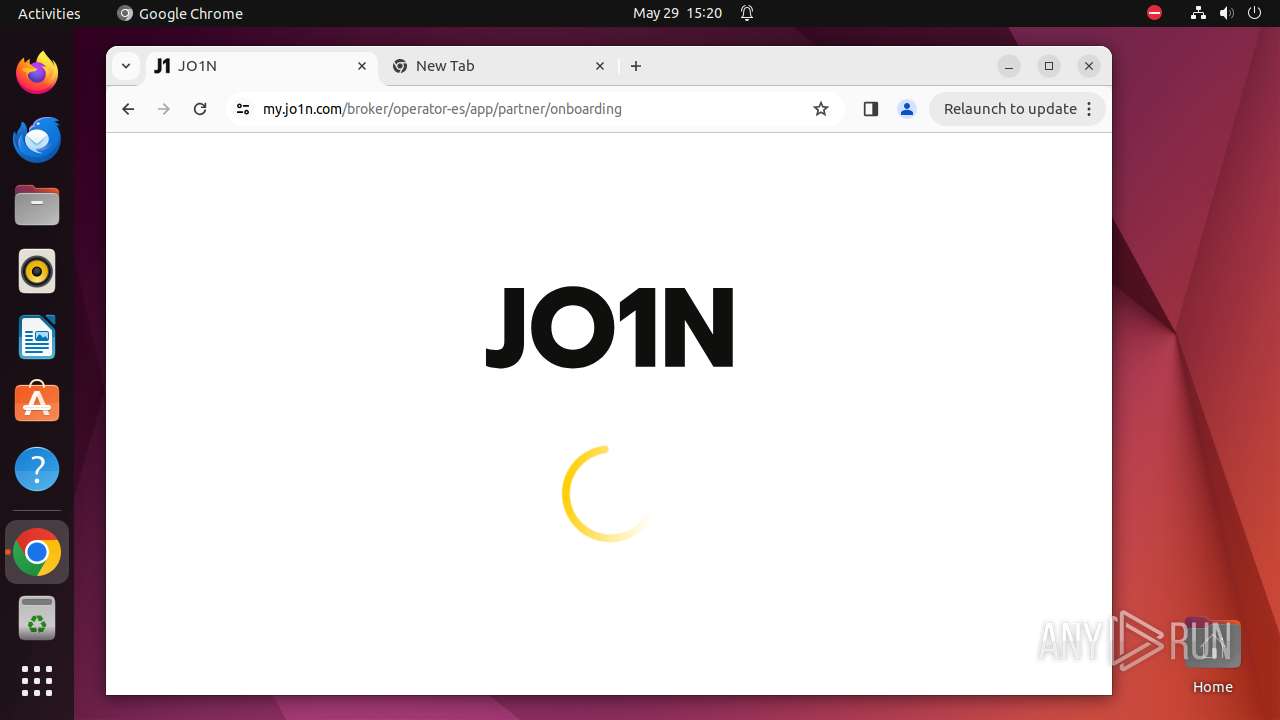Viewport: 1280px width, 720px height.
Task: Open the Files manager in the dock
Action: (x=37, y=205)
